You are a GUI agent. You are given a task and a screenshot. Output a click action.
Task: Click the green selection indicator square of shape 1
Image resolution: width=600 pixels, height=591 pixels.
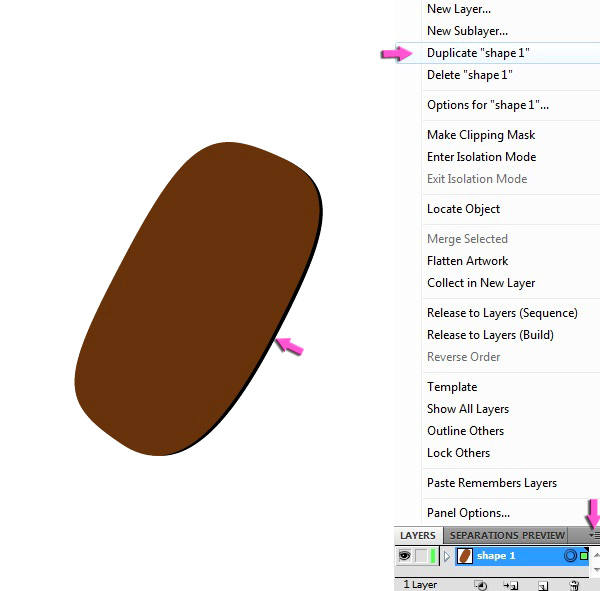584,556
